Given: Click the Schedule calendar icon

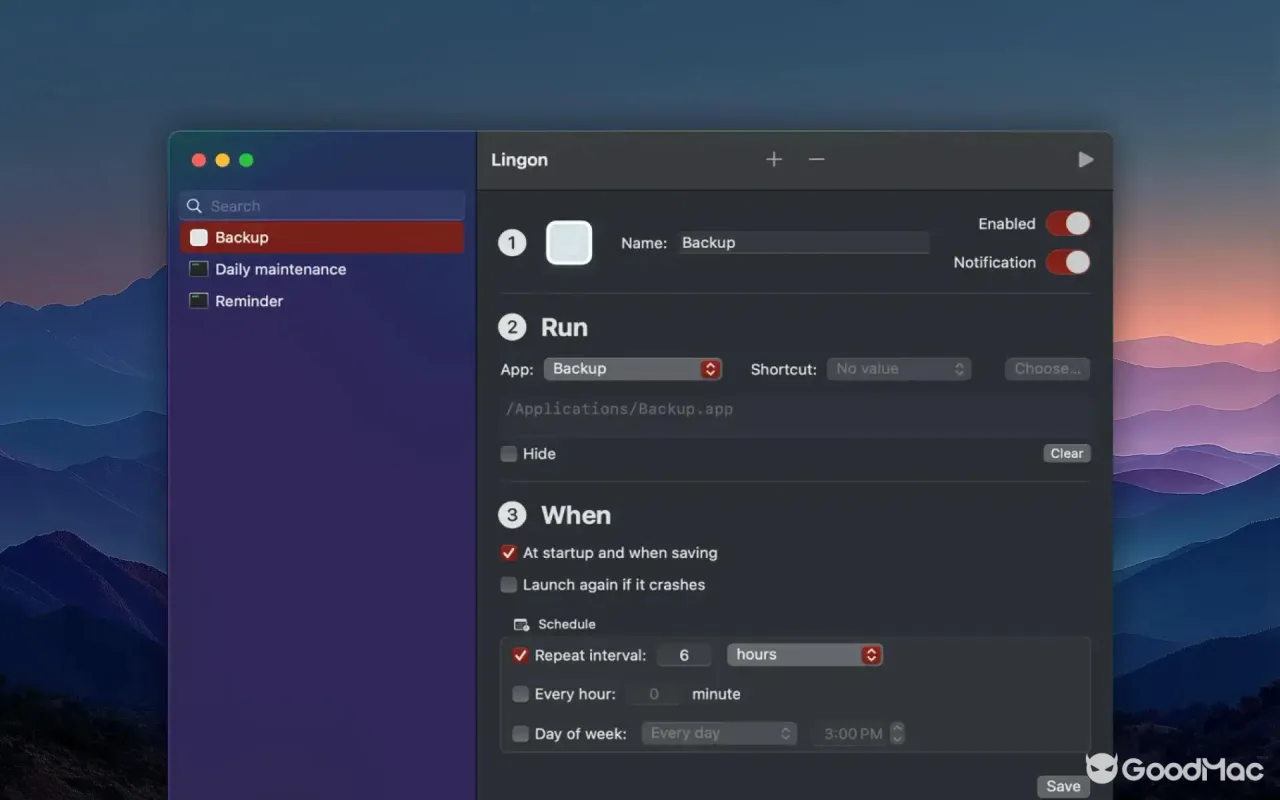Looking at the screenshot, I should point(521,624).
